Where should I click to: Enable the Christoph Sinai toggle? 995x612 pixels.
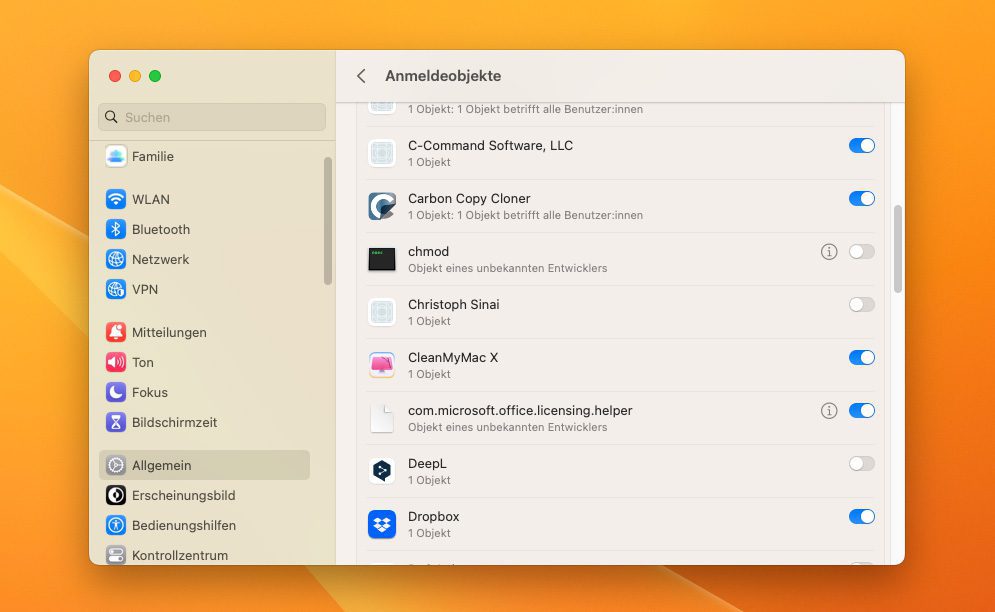[x=862, y=305]
